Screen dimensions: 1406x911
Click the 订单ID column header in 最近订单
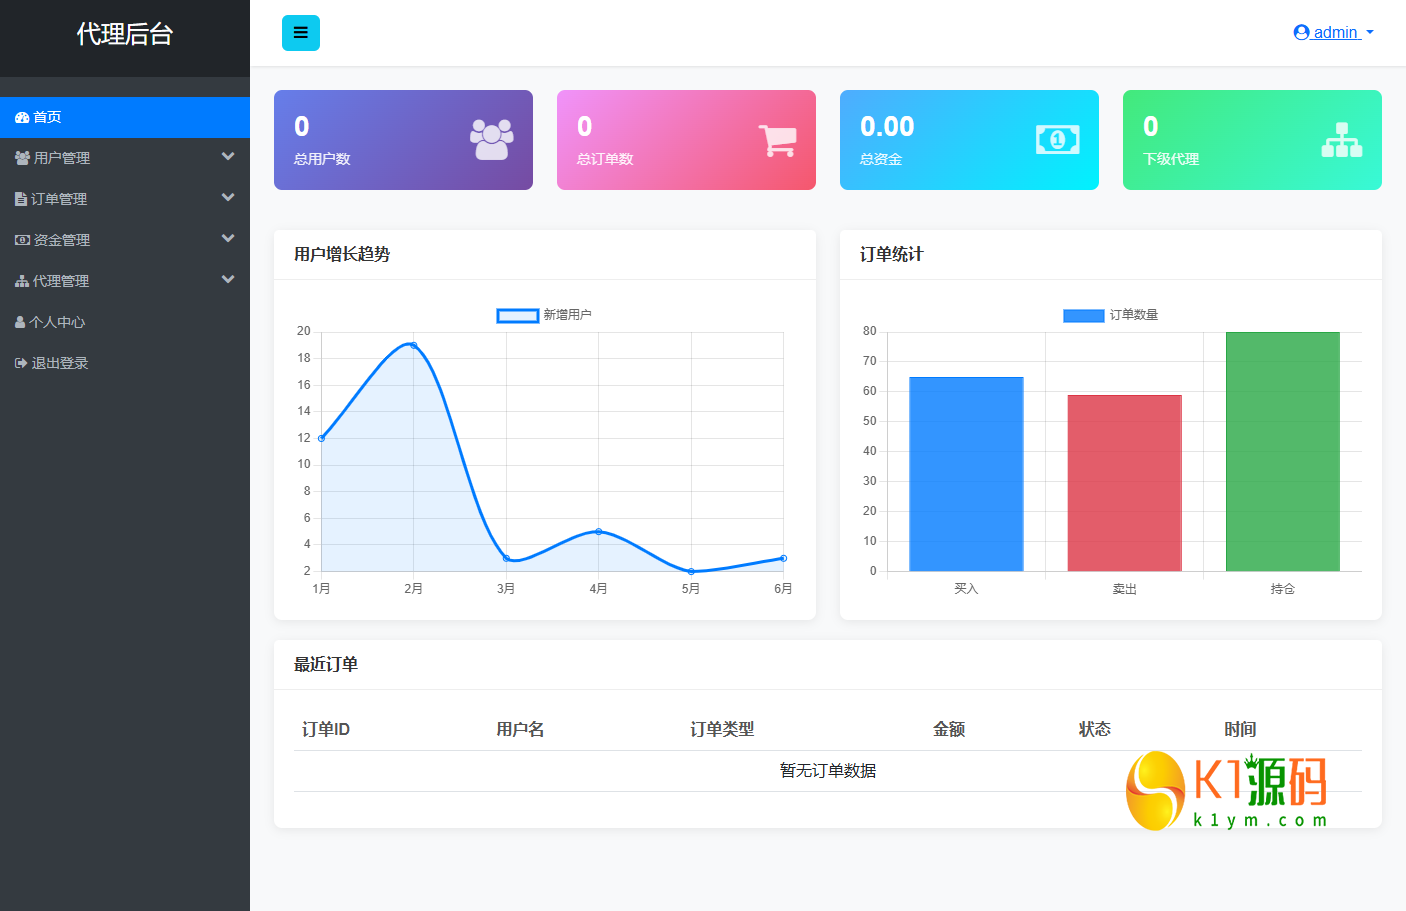tap(323, 729)
